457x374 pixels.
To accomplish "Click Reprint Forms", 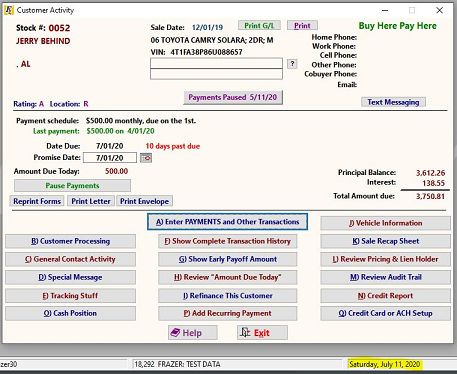I will click(37, 201).
